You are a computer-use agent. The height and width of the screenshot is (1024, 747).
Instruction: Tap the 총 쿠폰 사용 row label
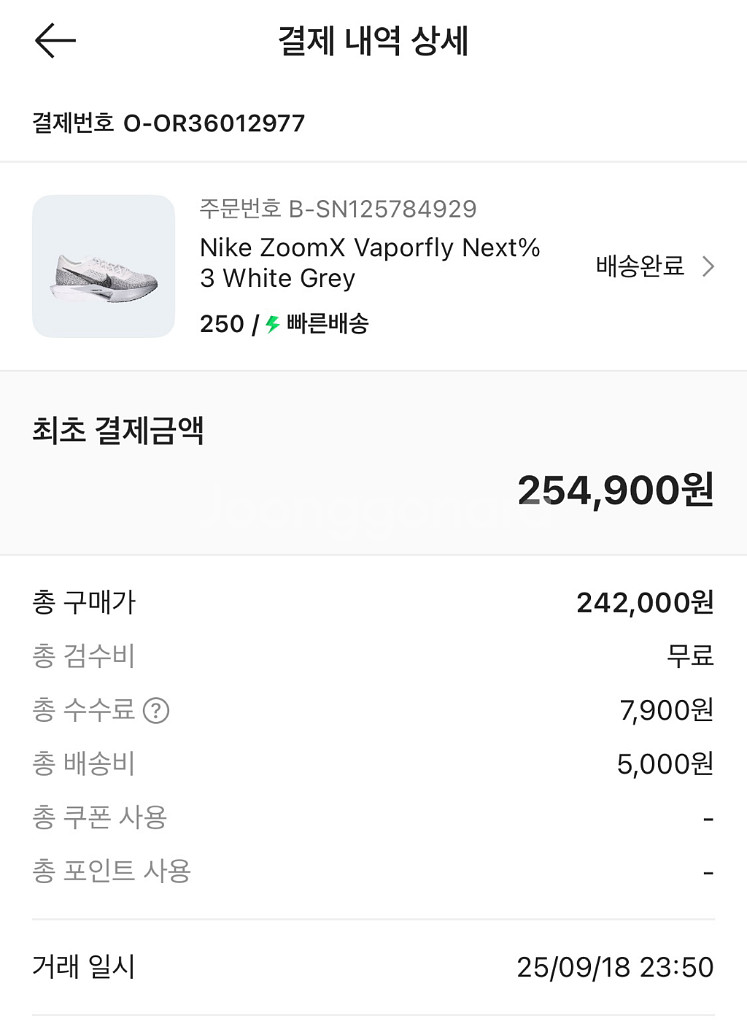point(99,817)
